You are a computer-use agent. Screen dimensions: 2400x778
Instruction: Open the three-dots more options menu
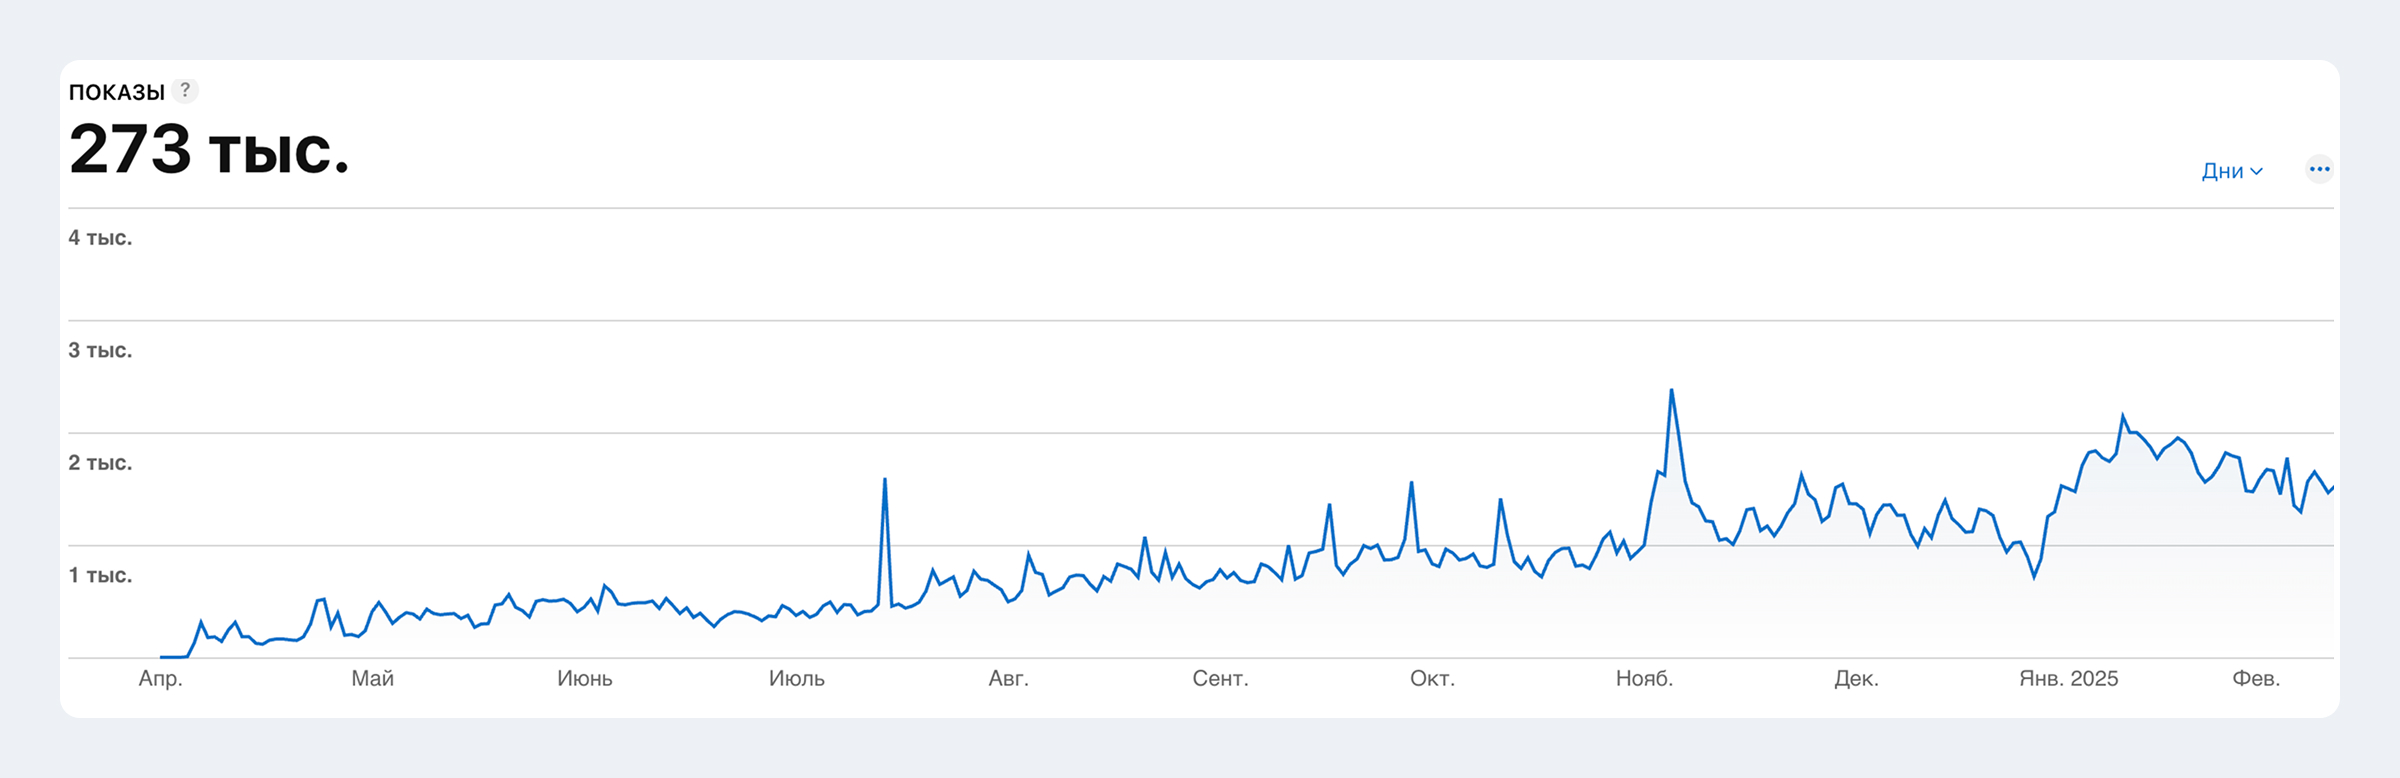(2319, 169)
